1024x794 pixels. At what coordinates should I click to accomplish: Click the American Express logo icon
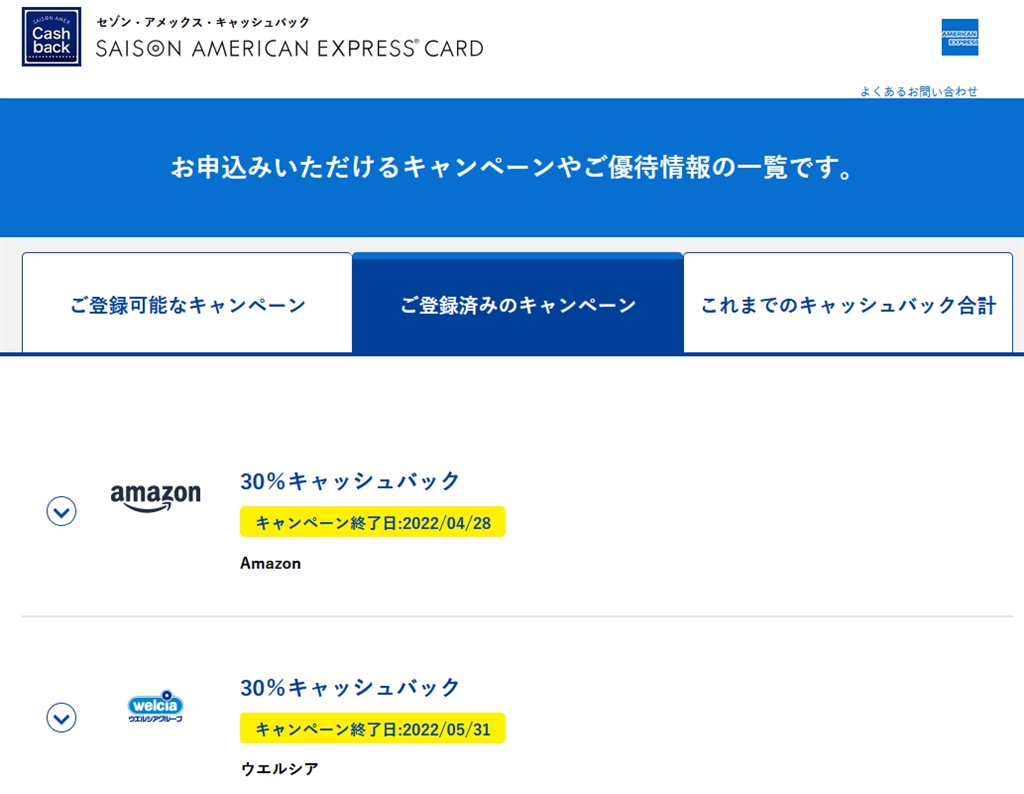pos(959,37)
